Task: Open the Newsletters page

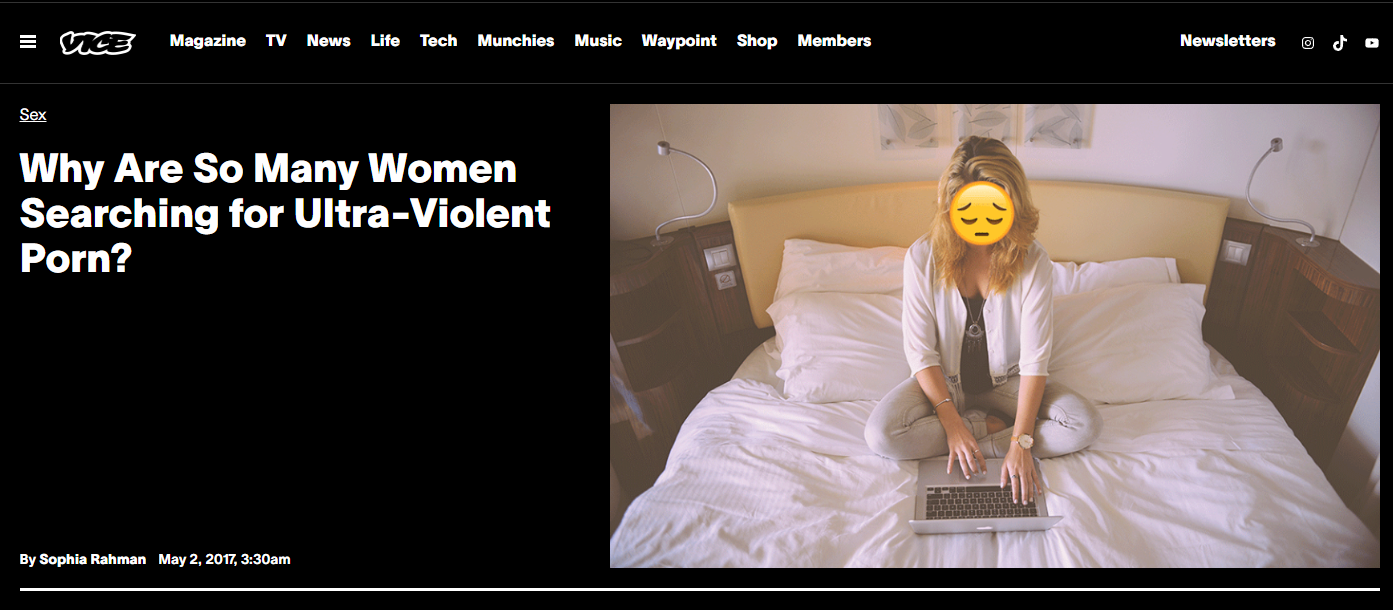Action: pyautogui.click(x=1228, y=41)
